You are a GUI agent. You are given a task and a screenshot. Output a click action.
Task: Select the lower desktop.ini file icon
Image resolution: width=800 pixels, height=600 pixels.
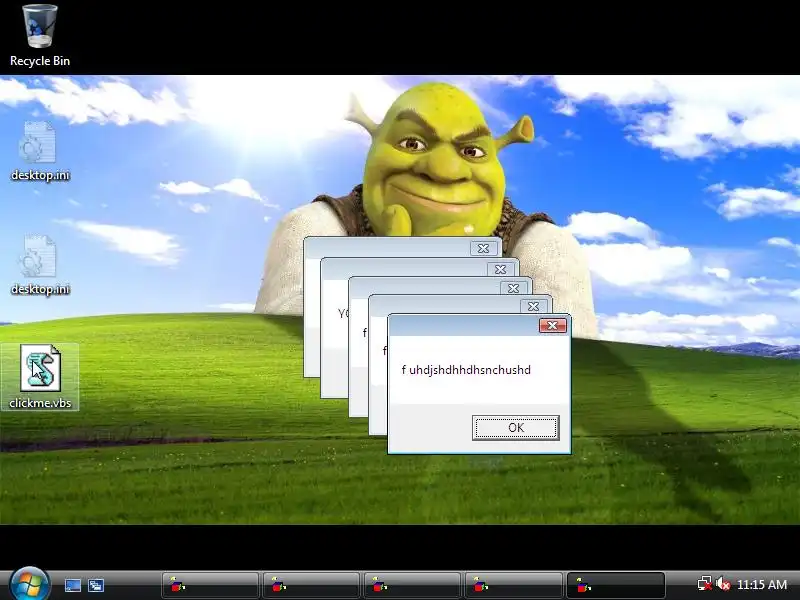40,265
